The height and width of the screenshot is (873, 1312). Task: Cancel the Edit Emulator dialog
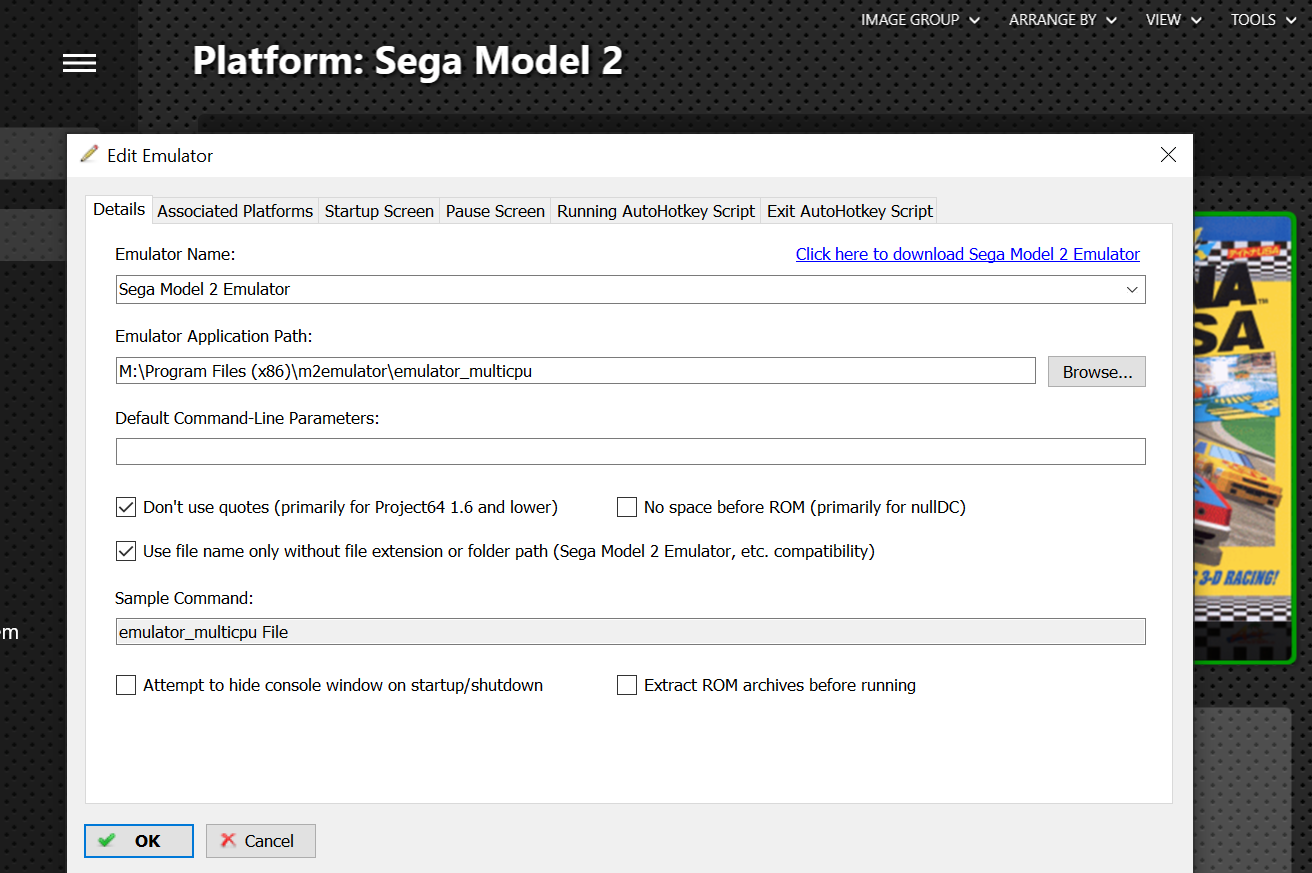point(261,841)
